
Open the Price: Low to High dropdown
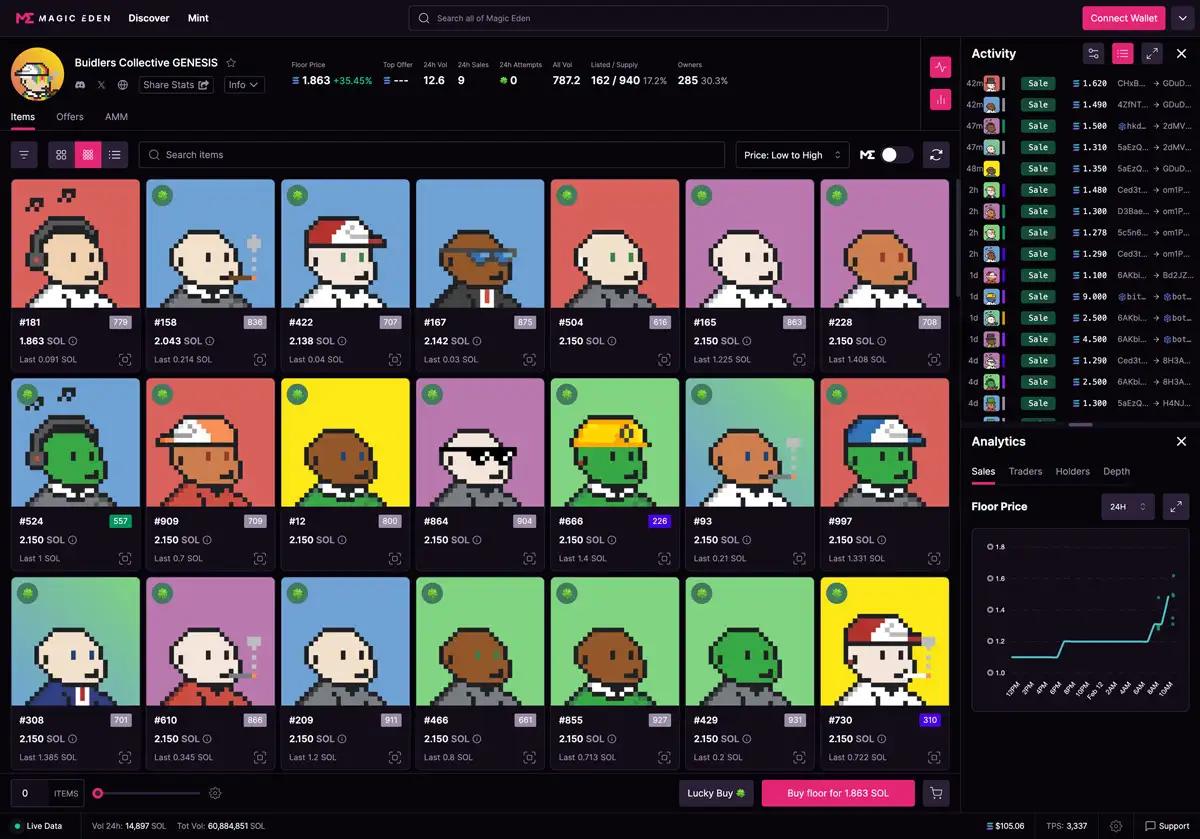tap(793, 155)
